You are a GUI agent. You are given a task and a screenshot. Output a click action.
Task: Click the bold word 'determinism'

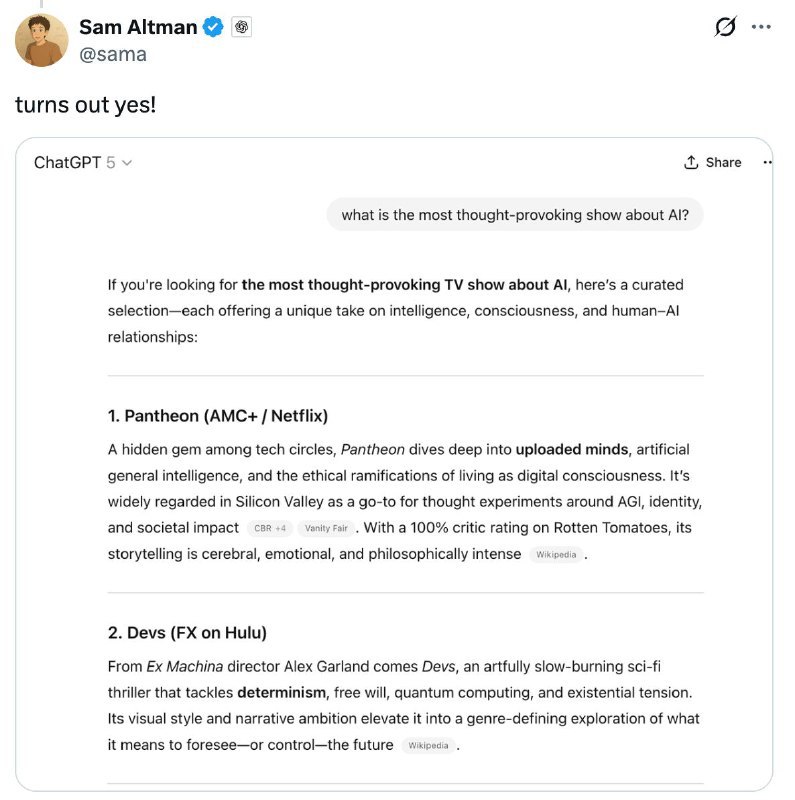(281, 692)
